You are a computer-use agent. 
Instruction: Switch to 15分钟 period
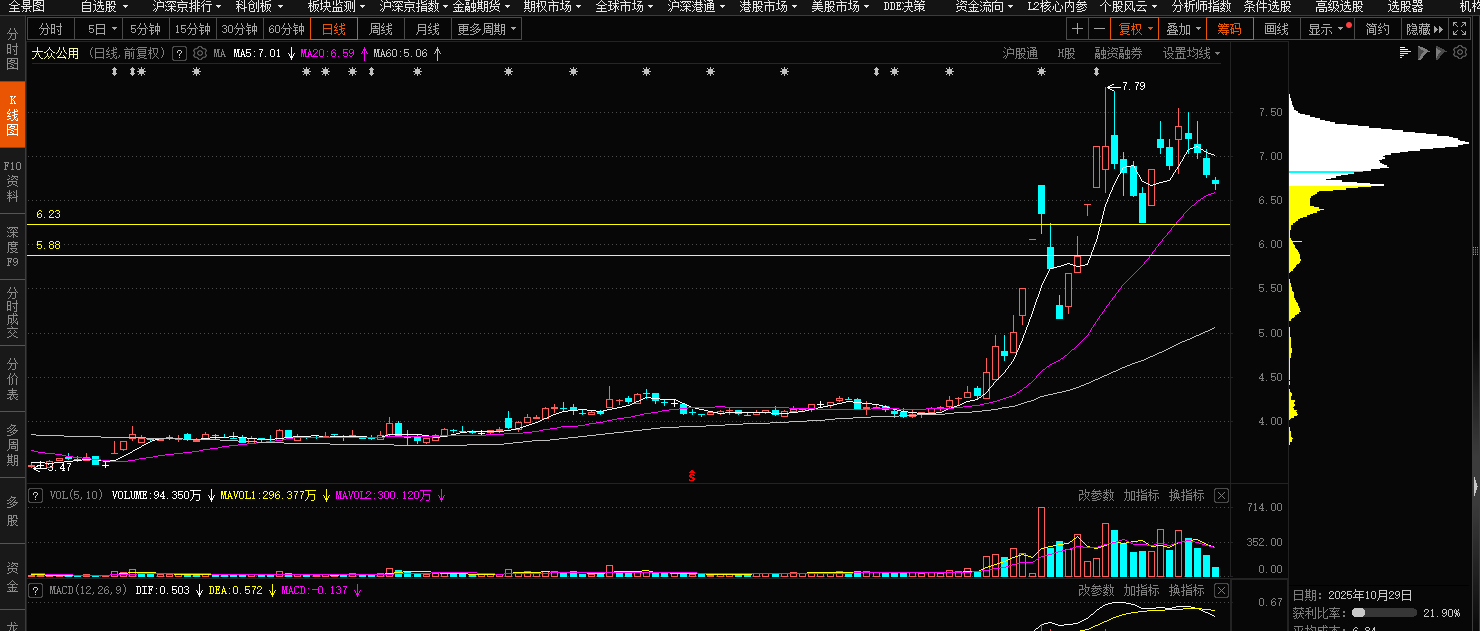point(192,29)
